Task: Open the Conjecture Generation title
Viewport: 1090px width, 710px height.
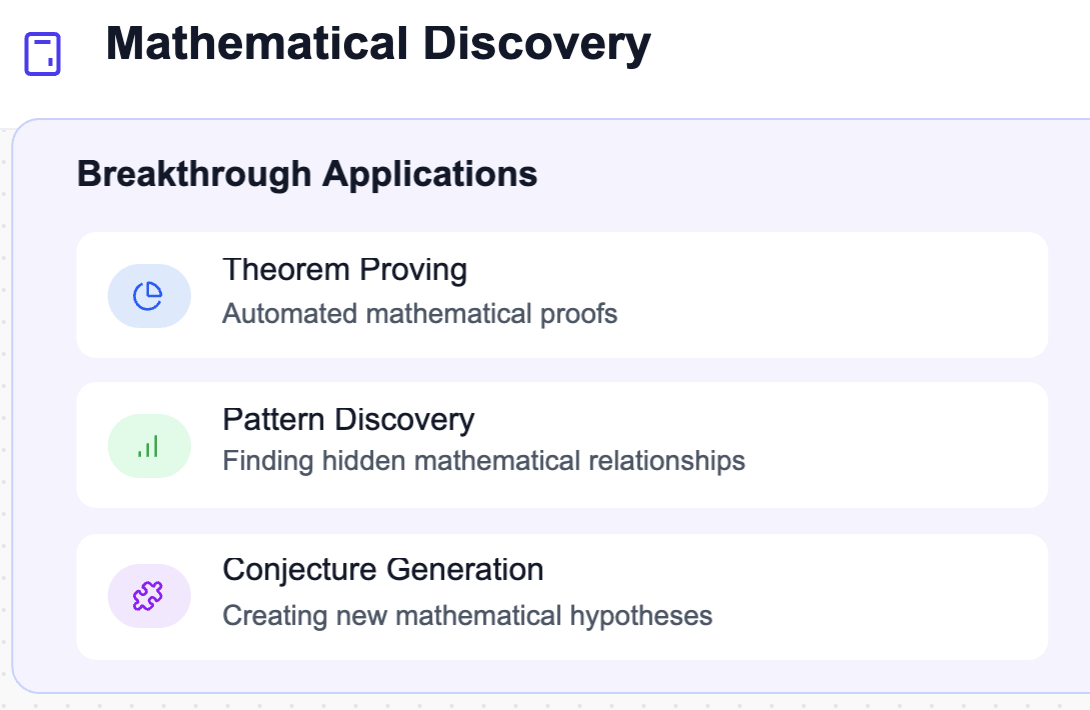Action: pos(383,570)
